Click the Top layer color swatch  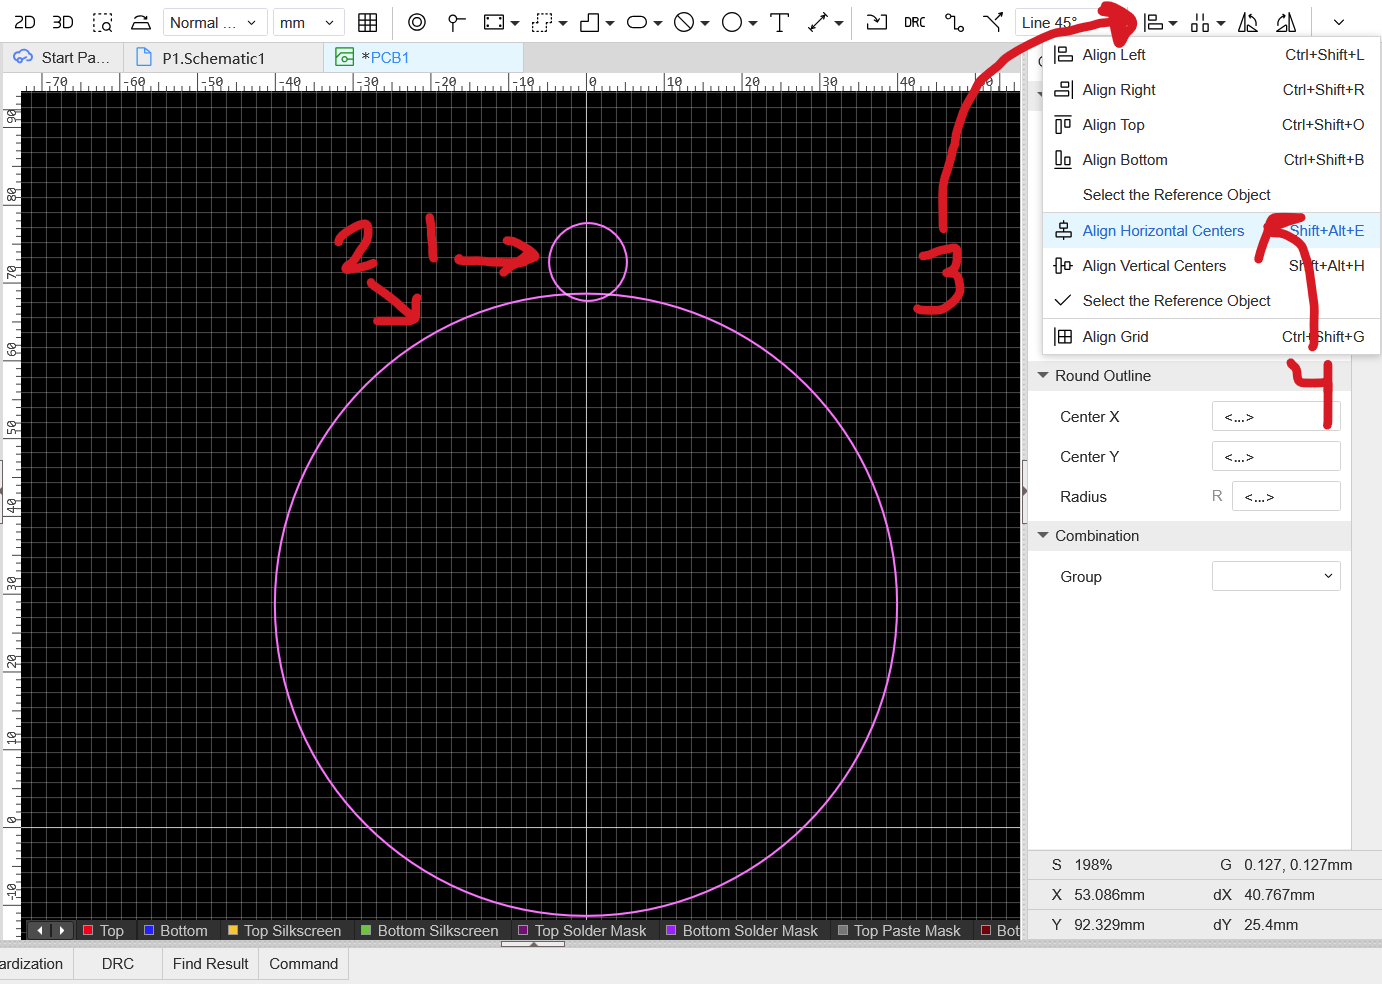[88, 930]
